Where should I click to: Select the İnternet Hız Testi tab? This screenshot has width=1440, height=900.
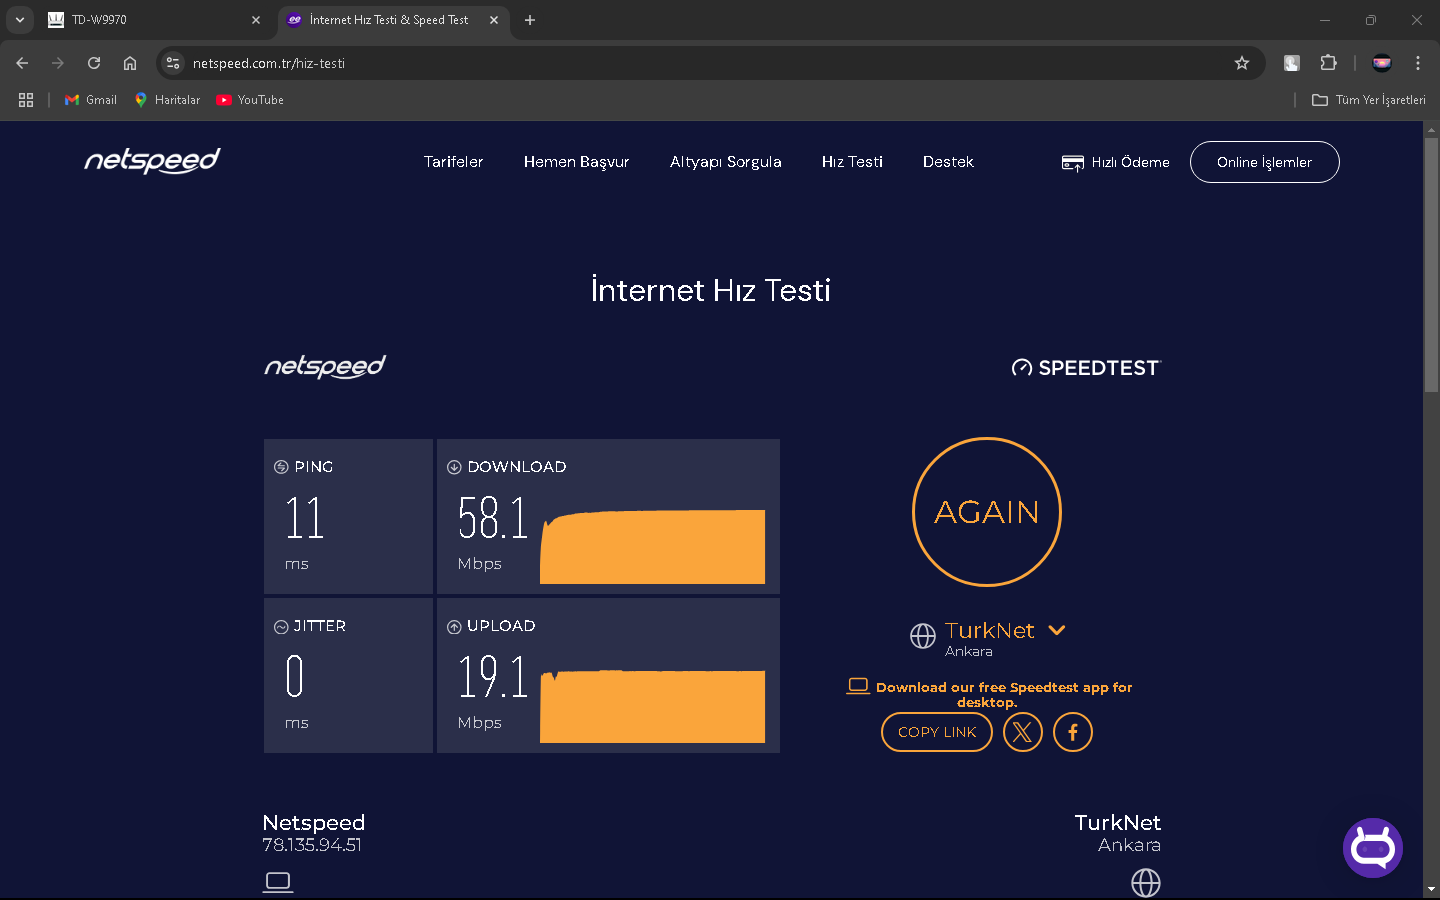point(393,20)
